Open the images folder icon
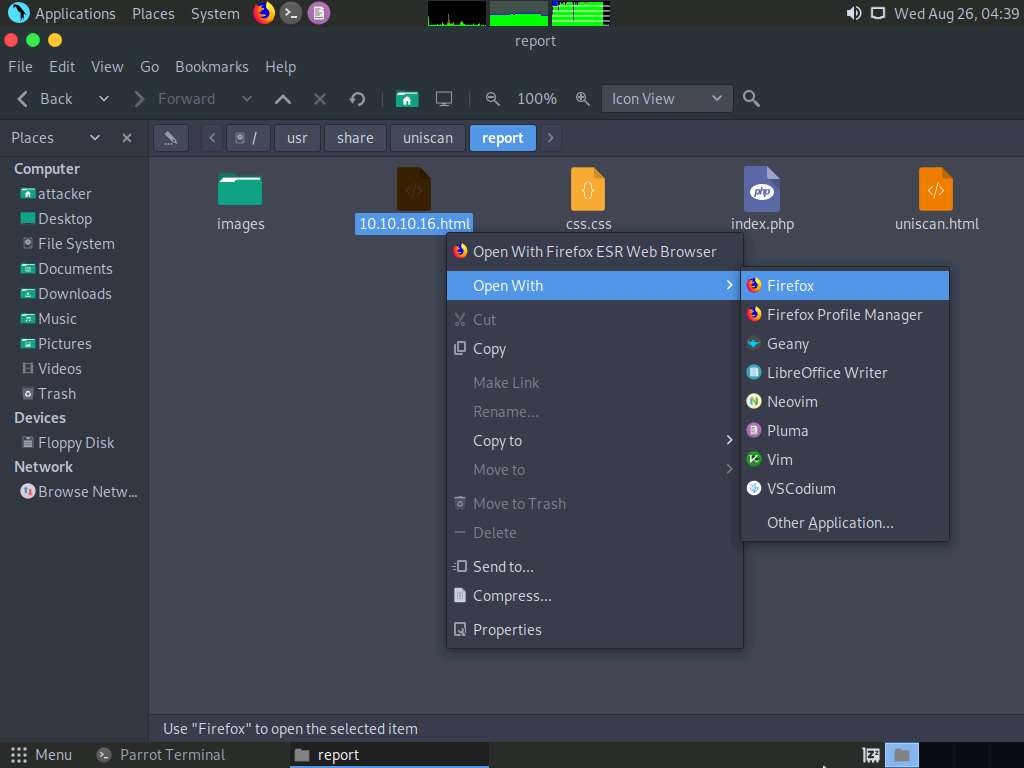This screenshot has height=768, width=1024. pos(240,190)
